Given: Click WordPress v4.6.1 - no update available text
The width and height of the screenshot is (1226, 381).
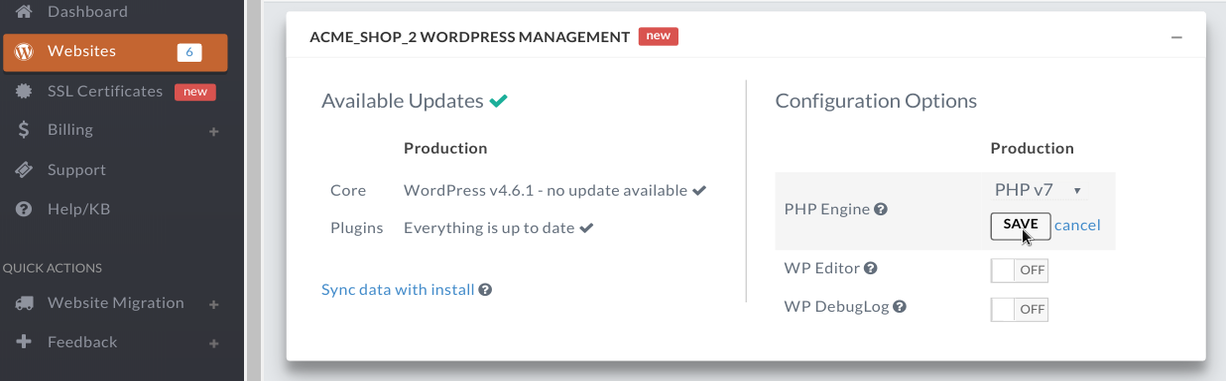Looking at the screenshot, I should click(x=545, y=190).
